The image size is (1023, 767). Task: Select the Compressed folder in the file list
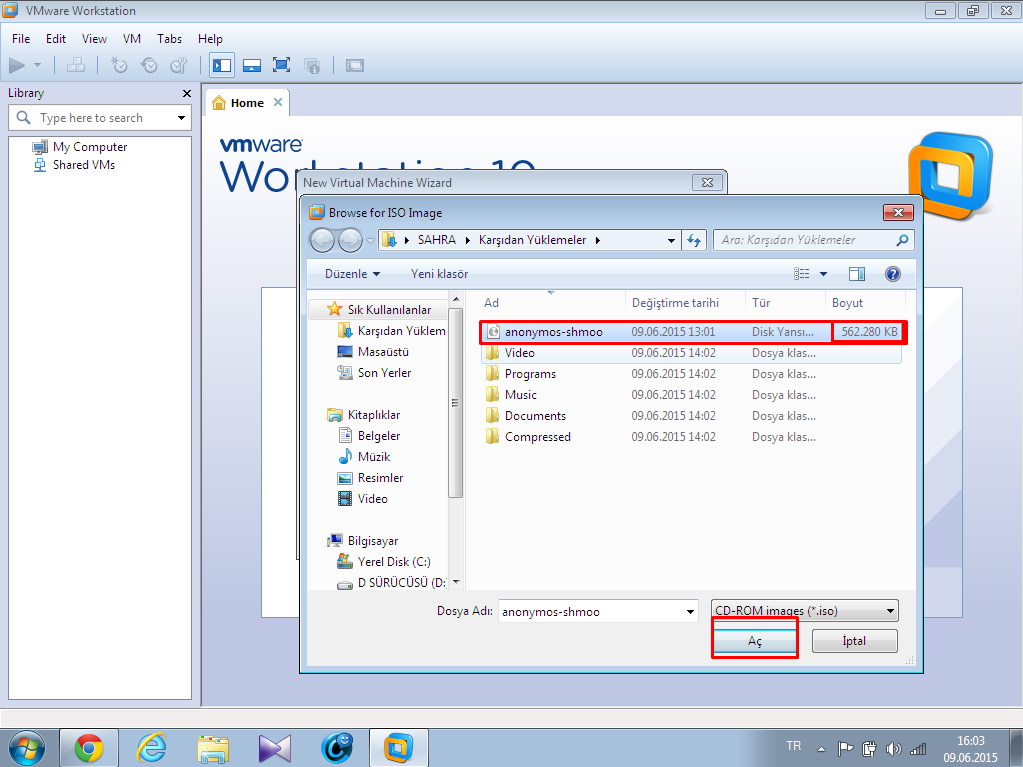pyautogui.click(x=692, y=436)
